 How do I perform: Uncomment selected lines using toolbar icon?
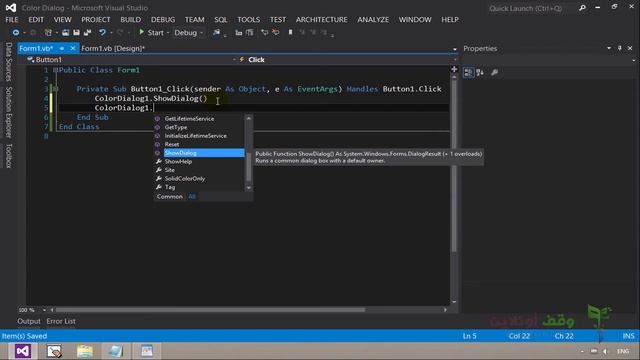point(276,32)
